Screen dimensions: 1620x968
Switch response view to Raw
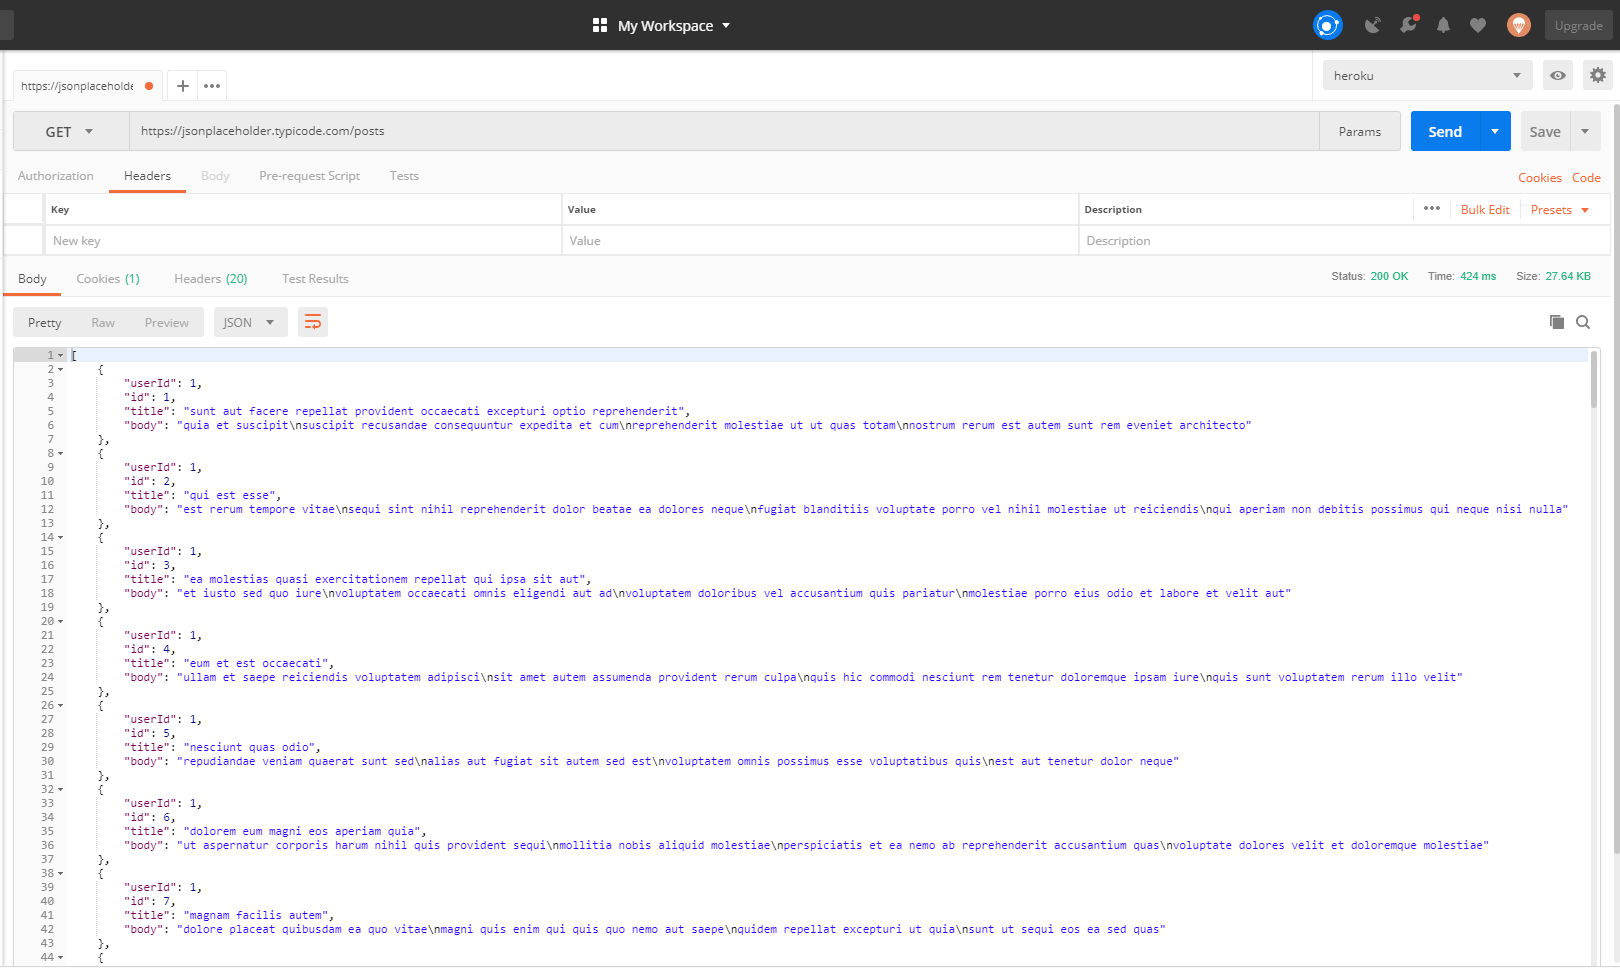point(103,322)
